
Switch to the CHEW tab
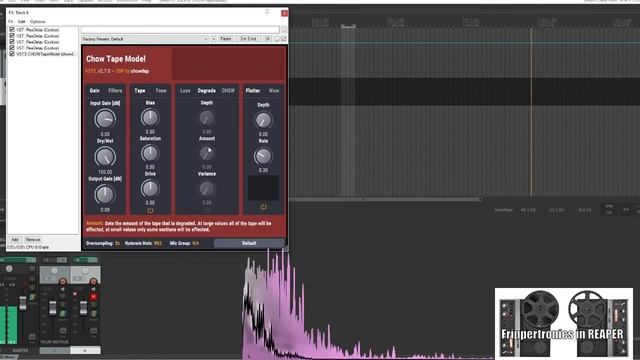click(228, 91)
